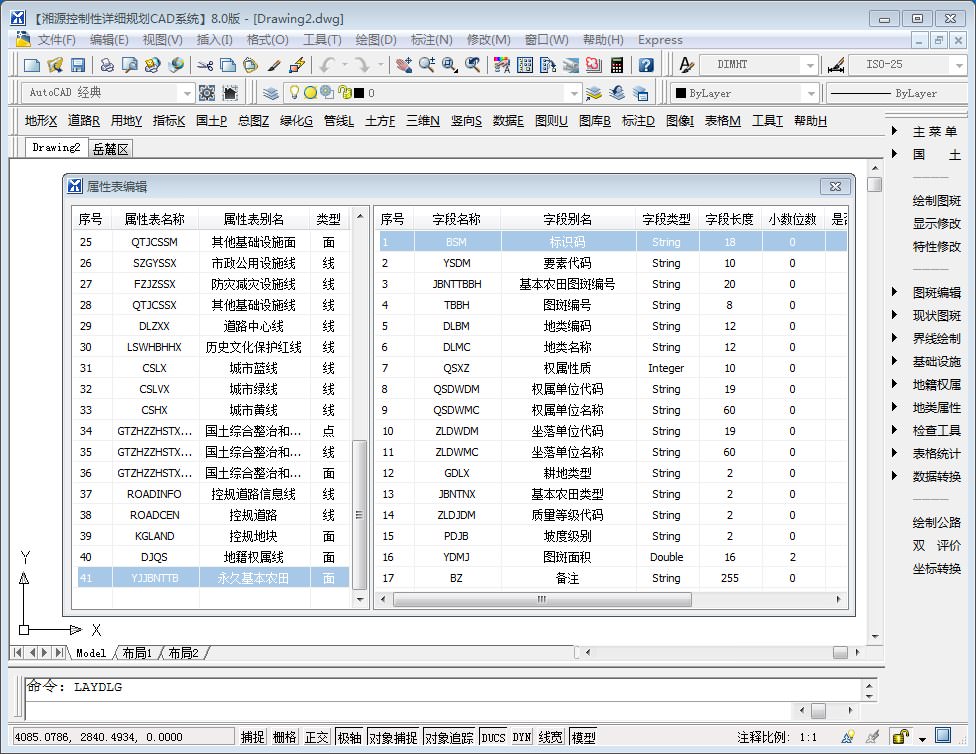Open the 用地Y menu

click(126, 121)
